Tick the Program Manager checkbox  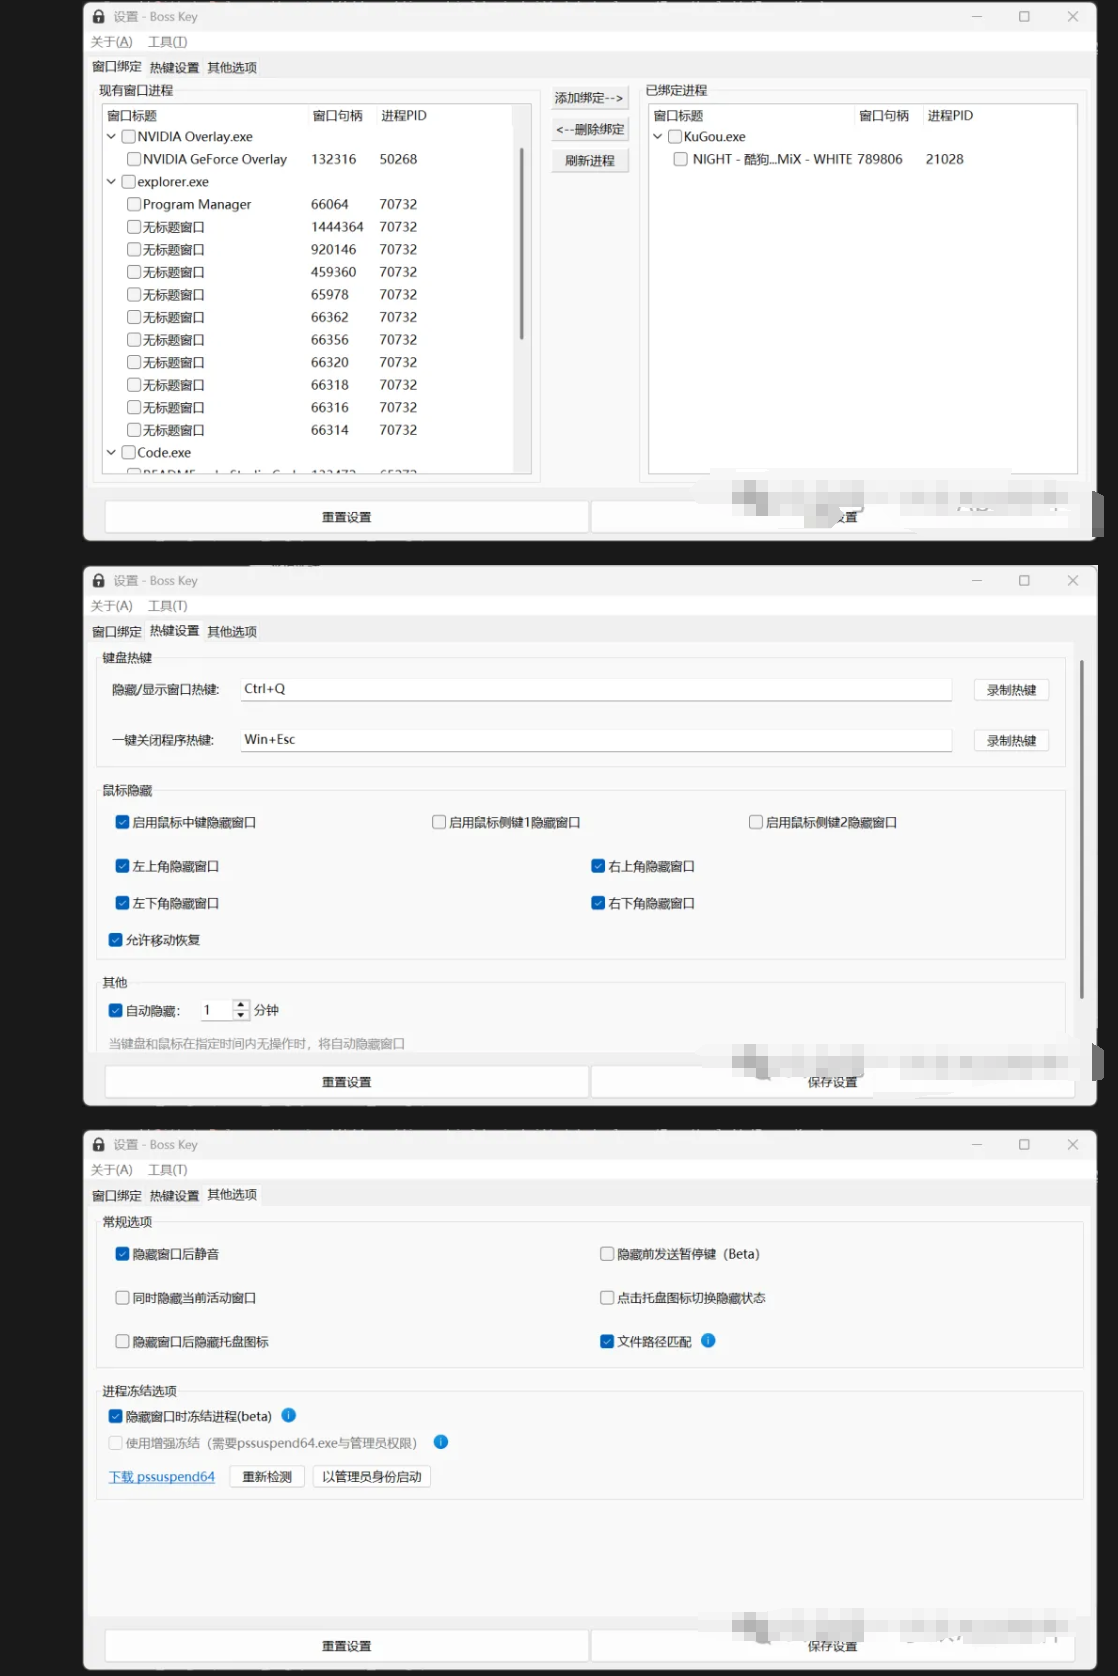(134, 204)
